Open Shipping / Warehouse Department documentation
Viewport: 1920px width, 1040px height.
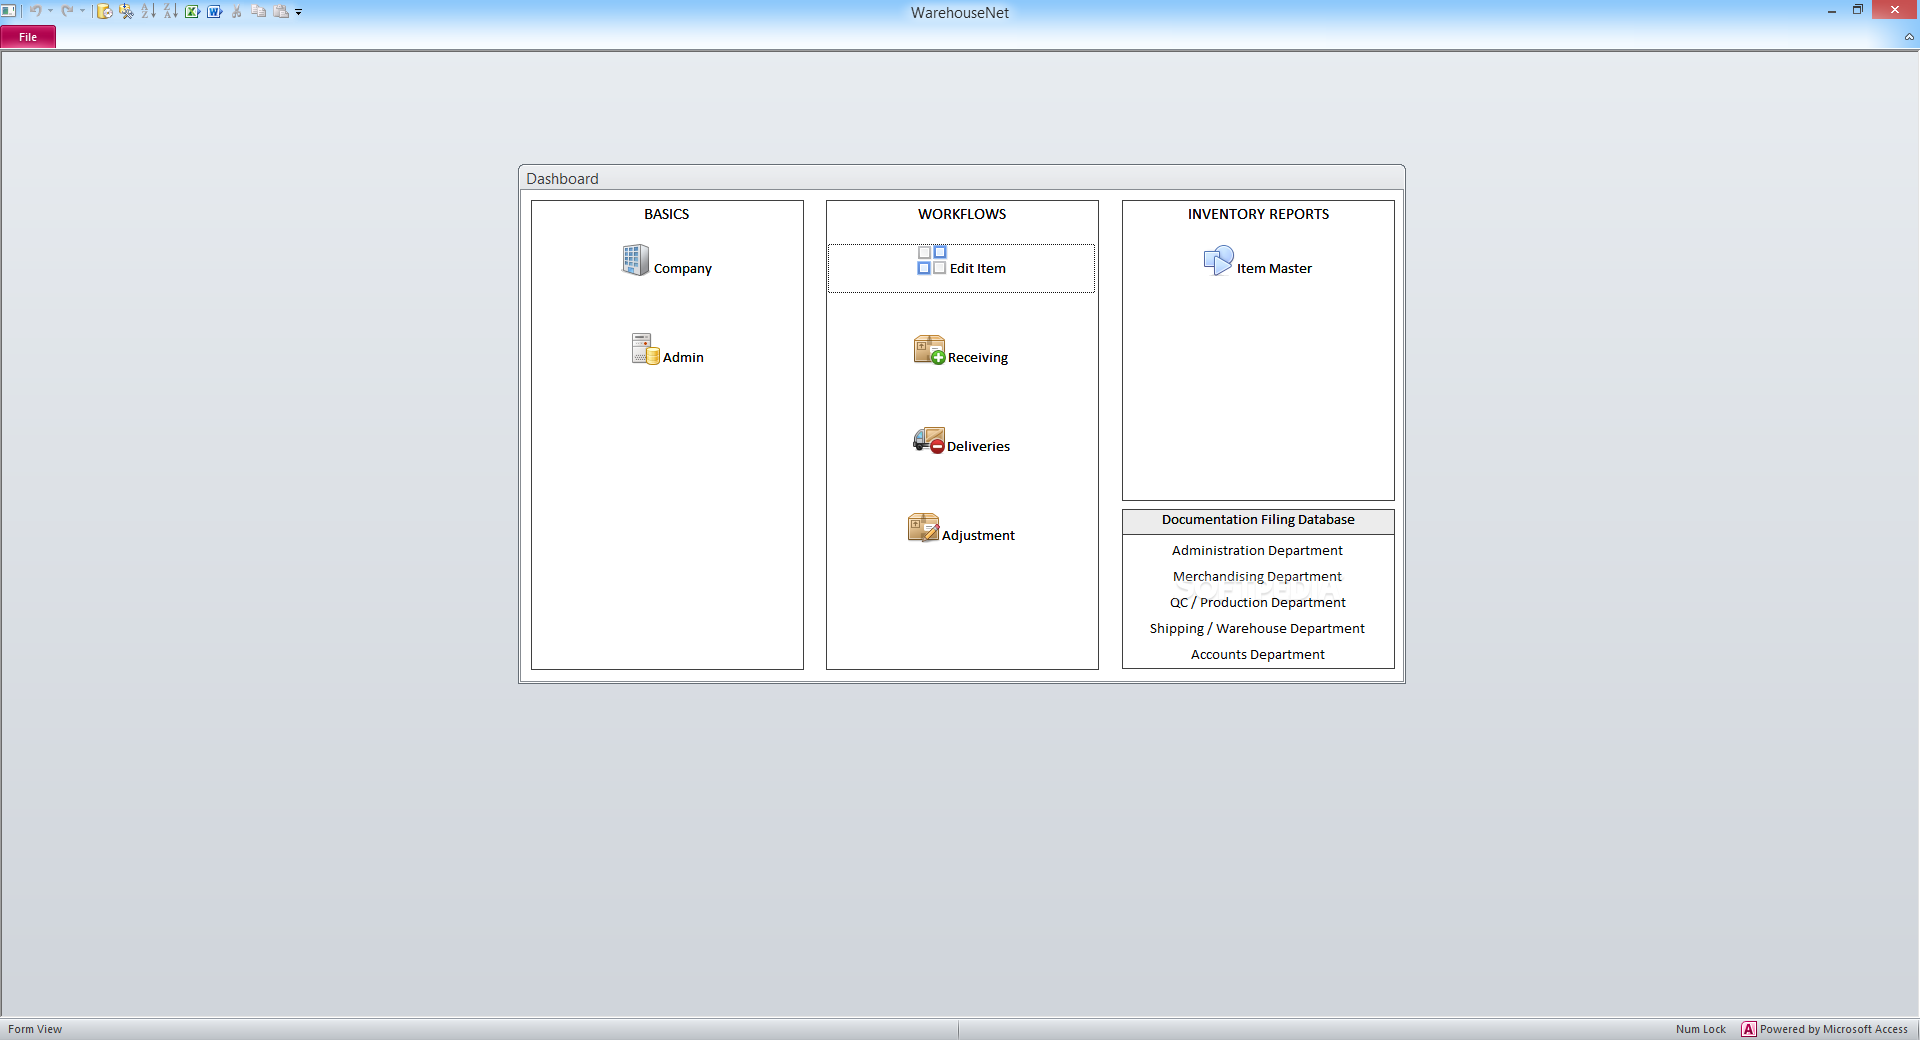coord(1257,629)
